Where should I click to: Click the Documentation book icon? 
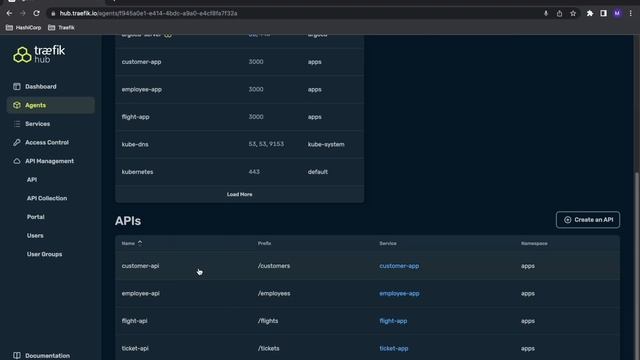17,356
